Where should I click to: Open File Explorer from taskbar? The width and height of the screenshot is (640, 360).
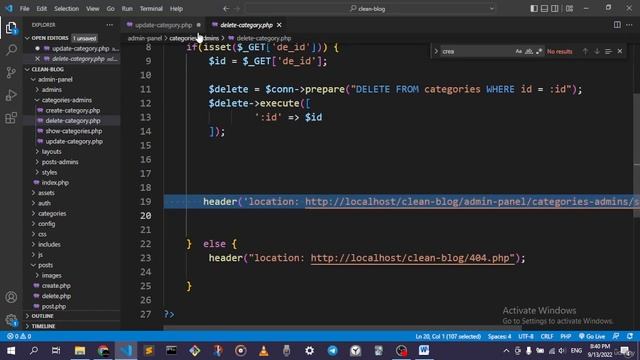tap(80, 351)
